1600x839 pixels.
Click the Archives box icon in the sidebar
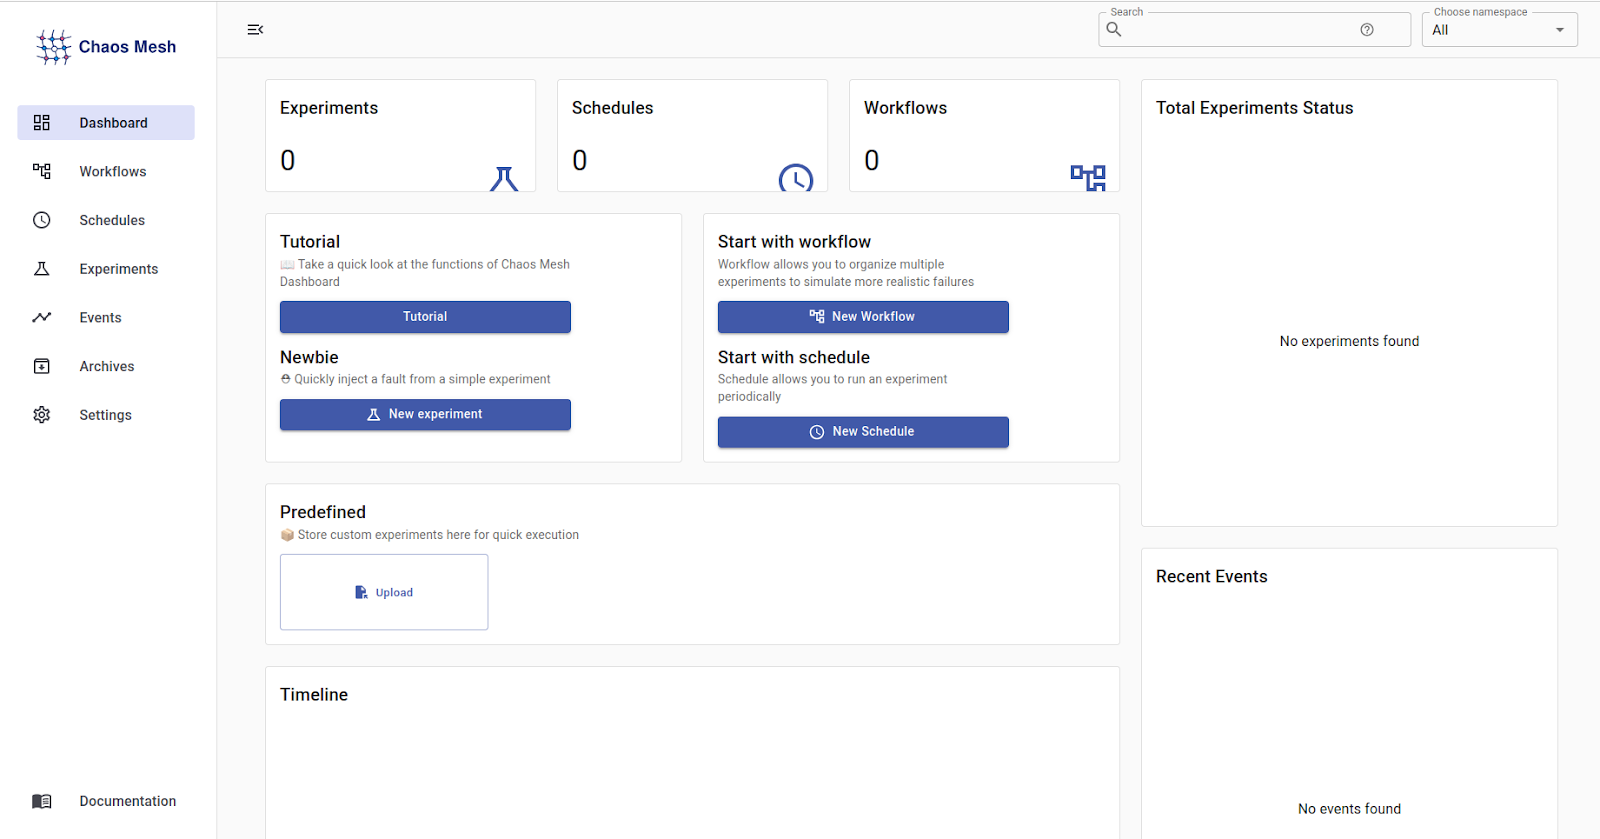[42, 366]
